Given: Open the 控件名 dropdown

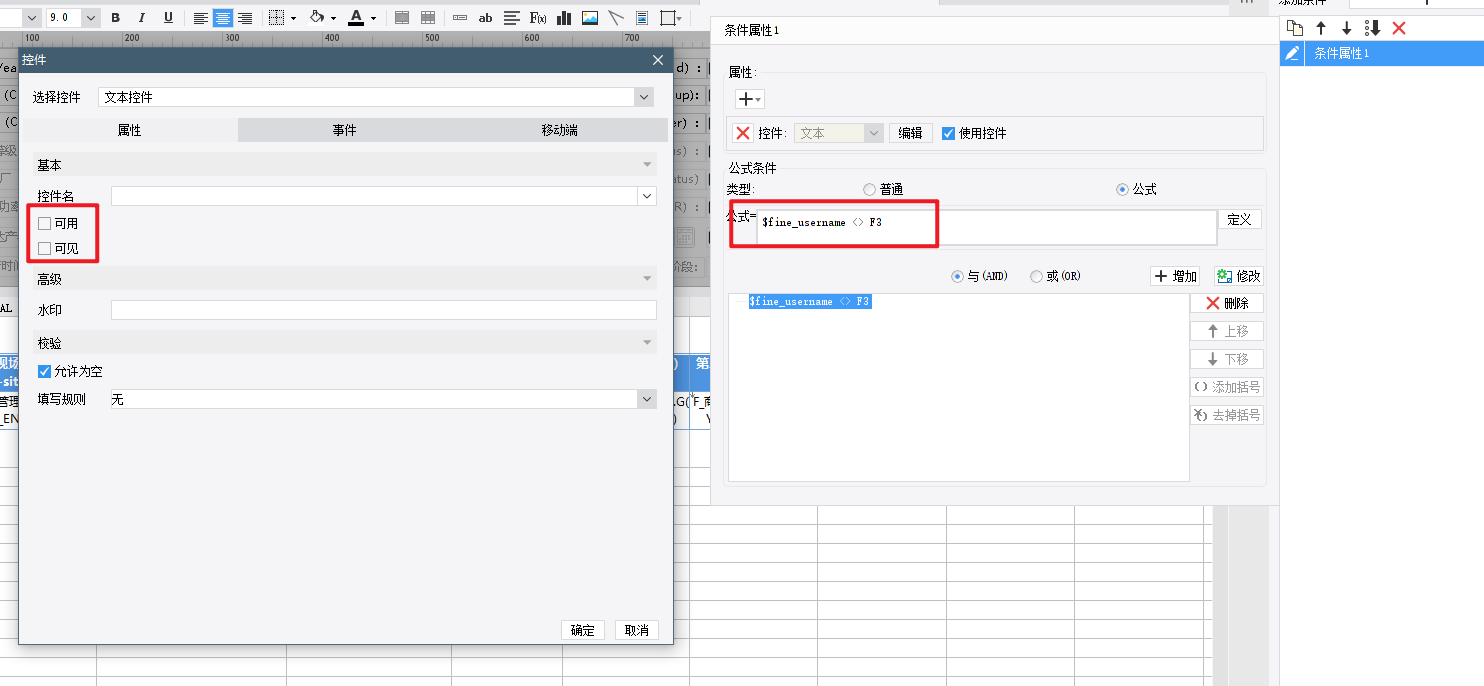Looking at the screenshot, I should [x=647, y=196].
